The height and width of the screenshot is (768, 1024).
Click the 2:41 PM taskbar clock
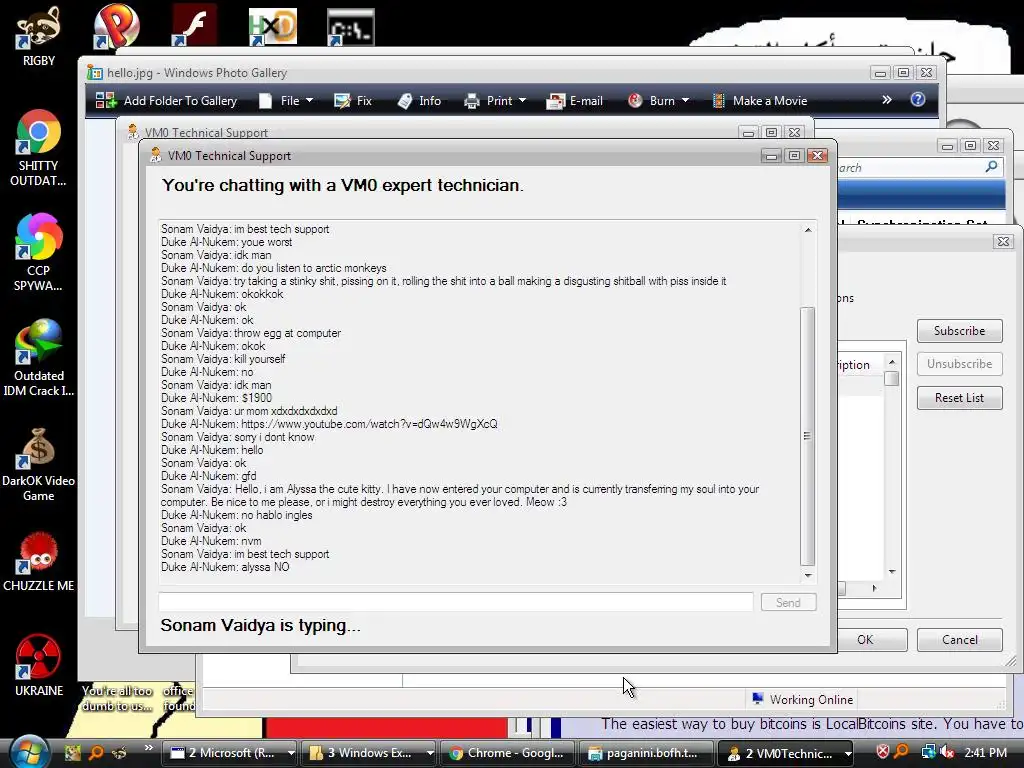[x=985, y=752]
